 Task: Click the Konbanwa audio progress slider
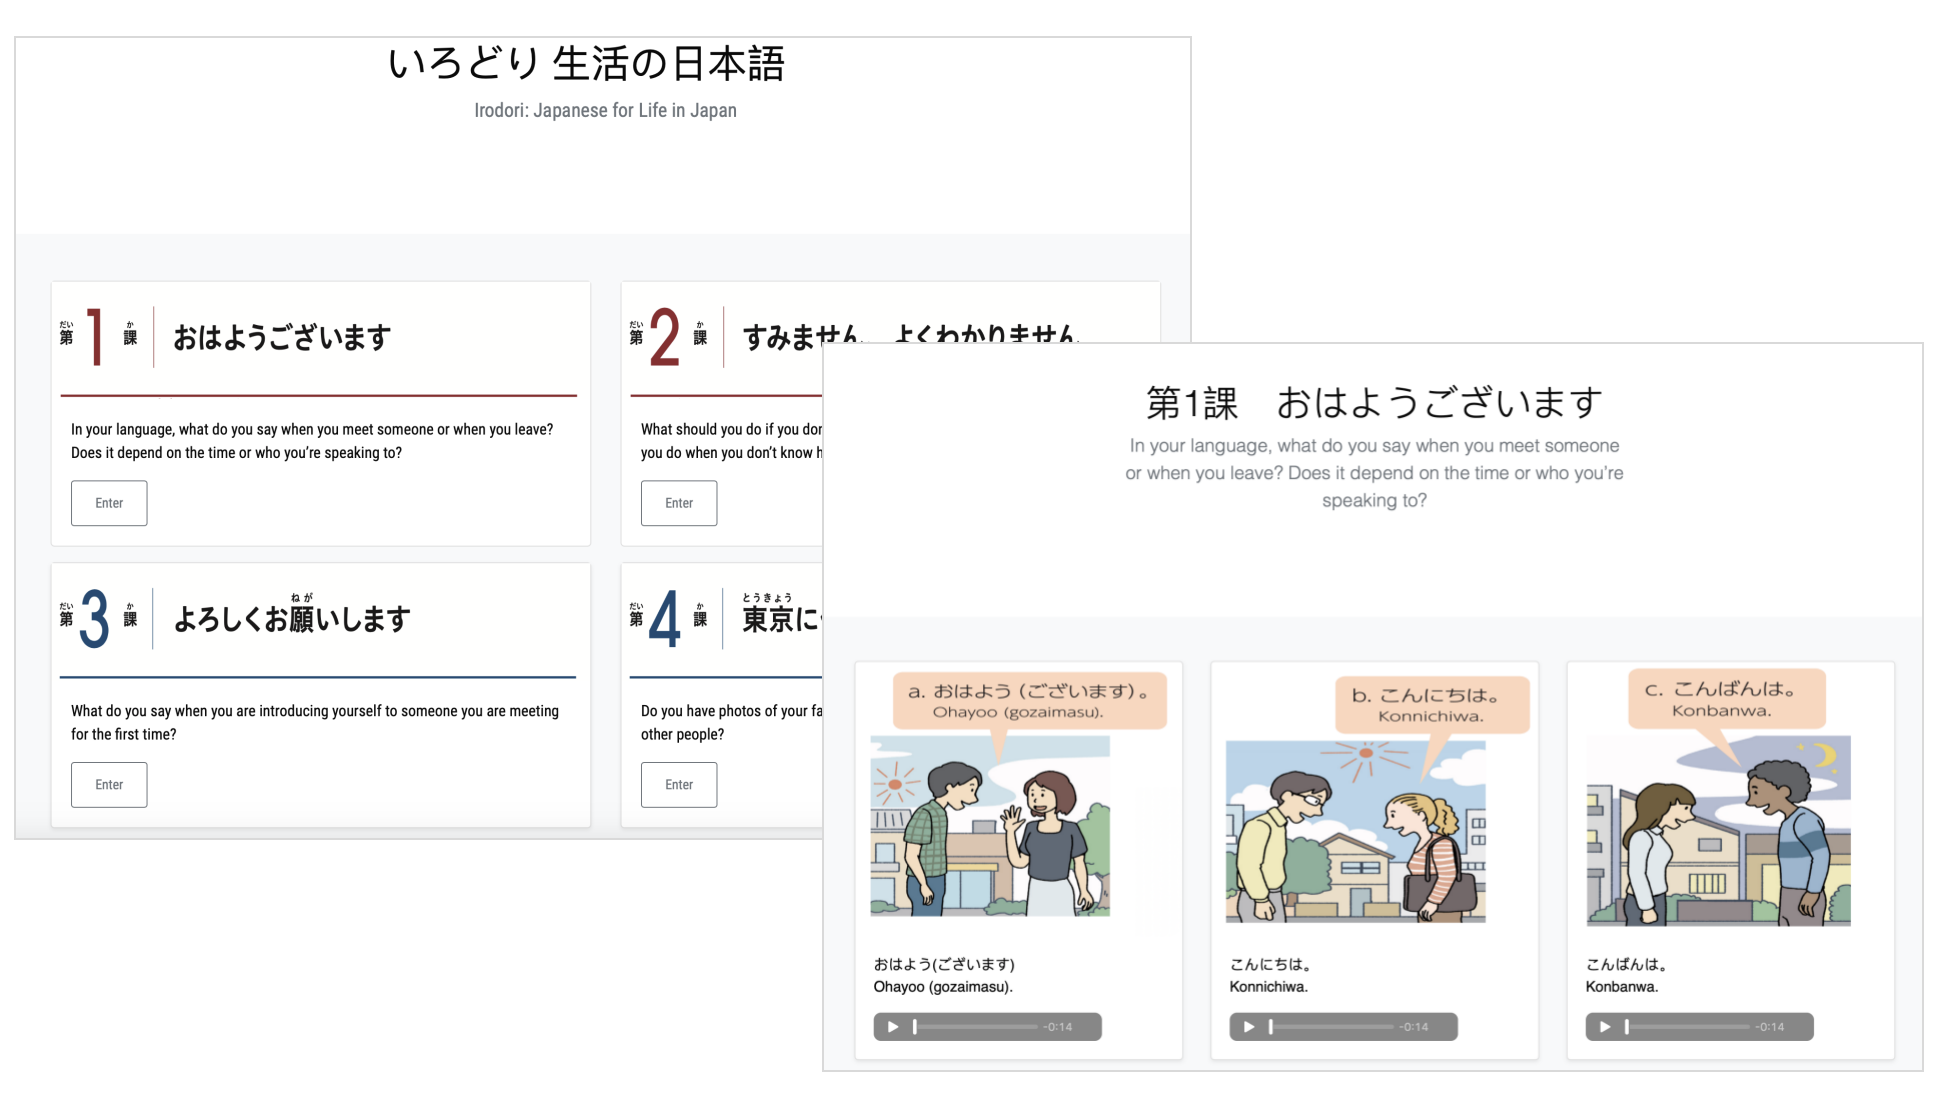(x=1687, y=1027)
